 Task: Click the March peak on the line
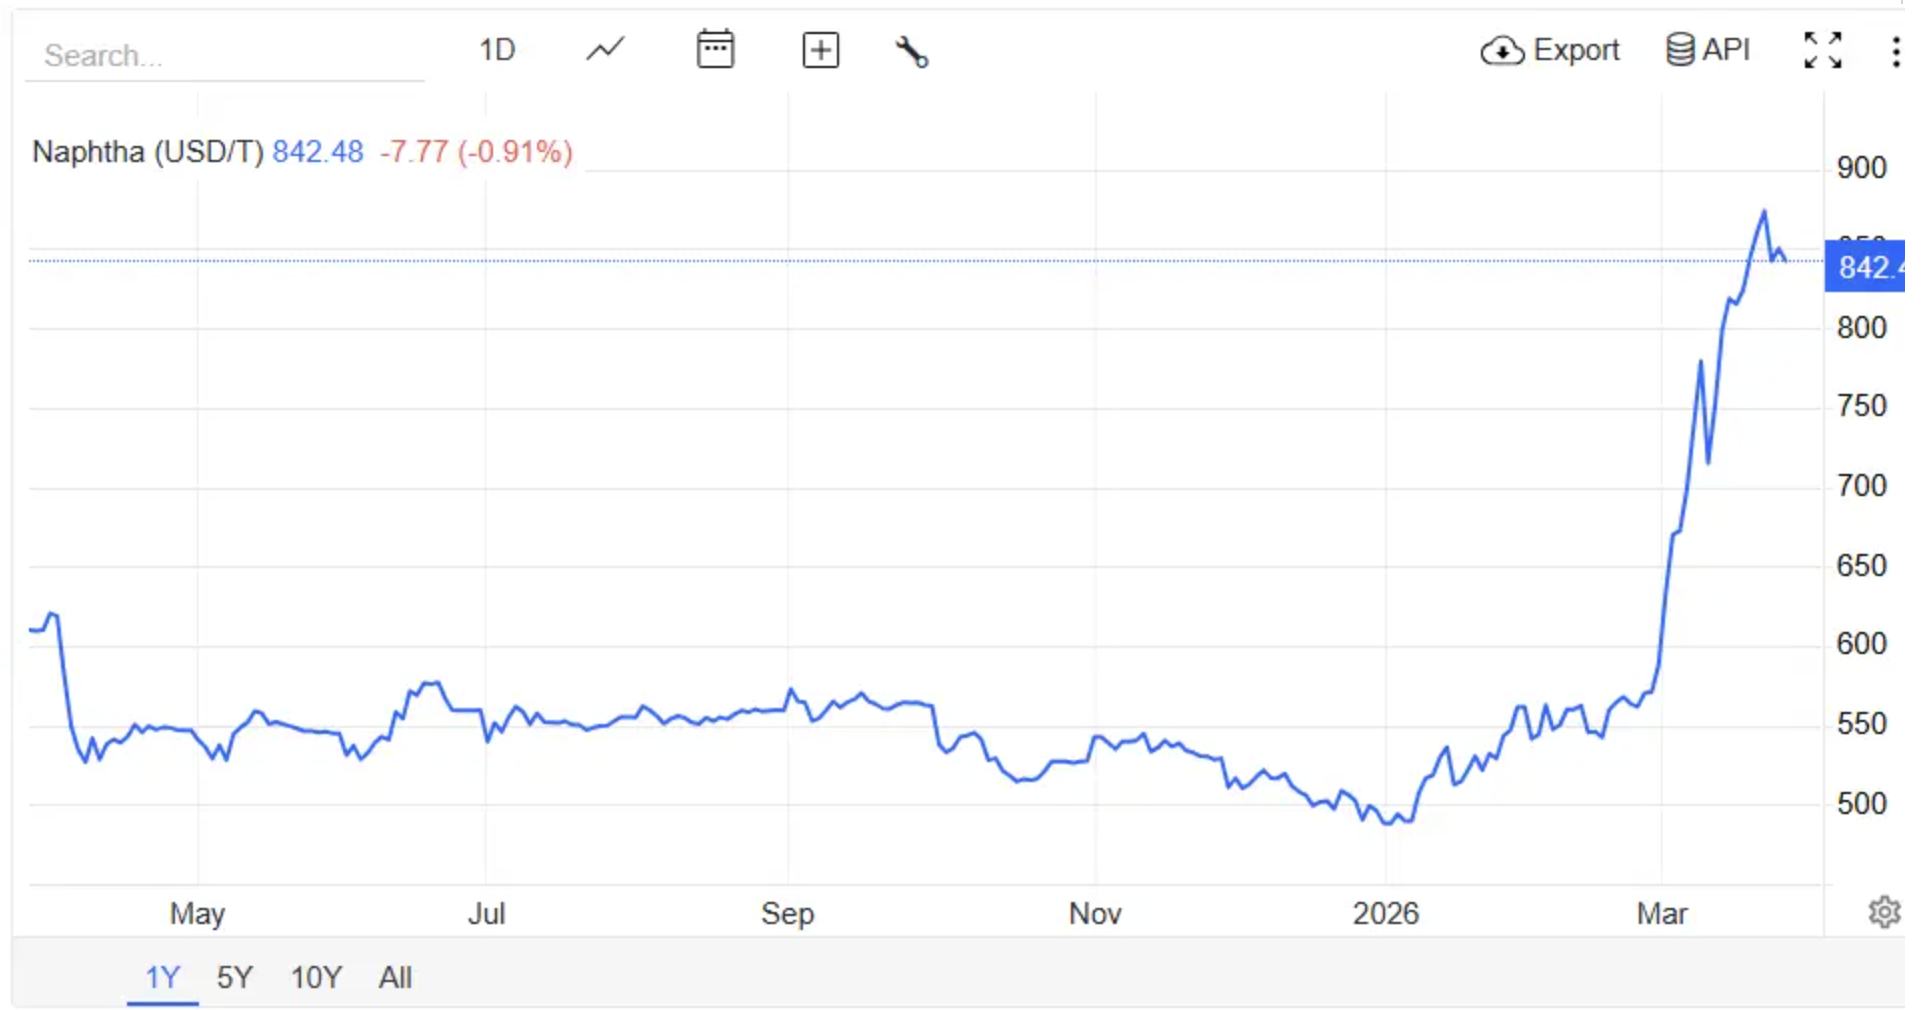pos(1764,212)
